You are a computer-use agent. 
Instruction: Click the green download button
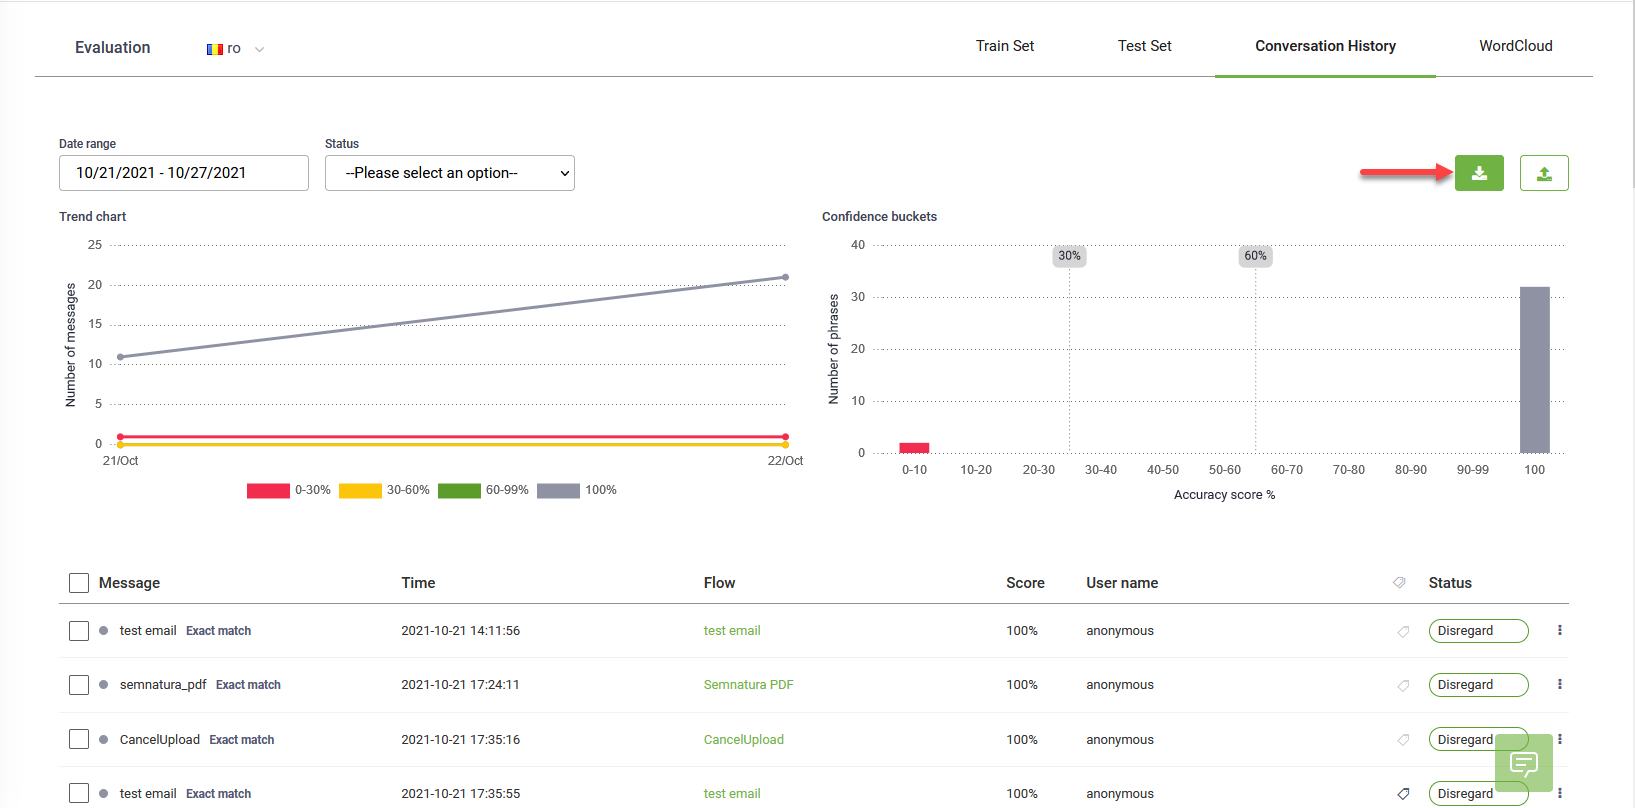coord(1479,173)
